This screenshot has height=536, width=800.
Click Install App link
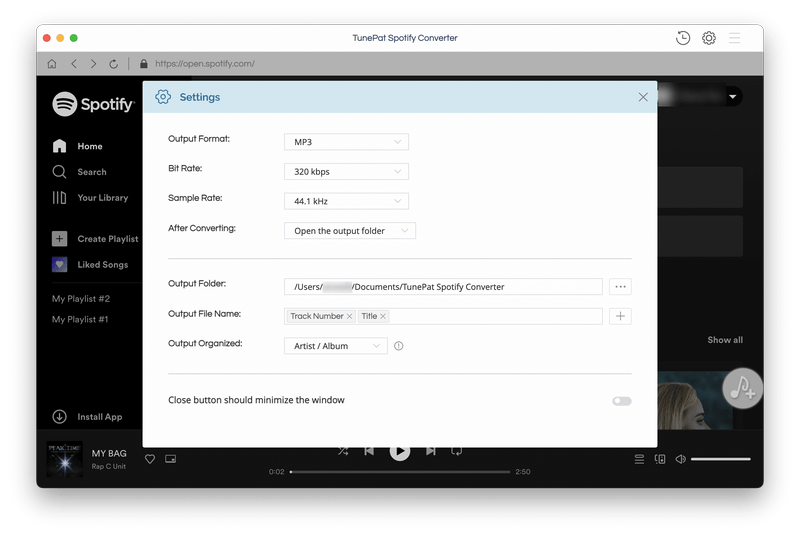pyautogui.click(x=87, y=417)
